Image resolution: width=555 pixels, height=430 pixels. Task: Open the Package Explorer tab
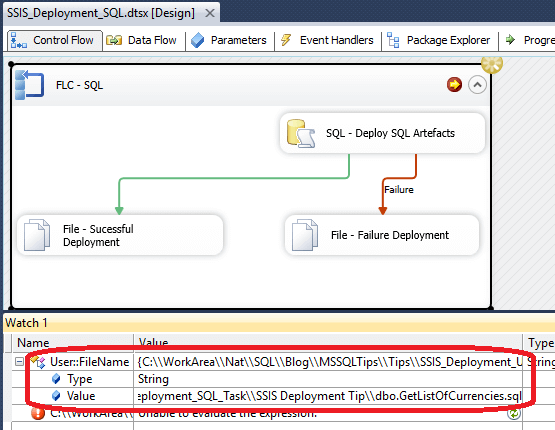[440, 40]
